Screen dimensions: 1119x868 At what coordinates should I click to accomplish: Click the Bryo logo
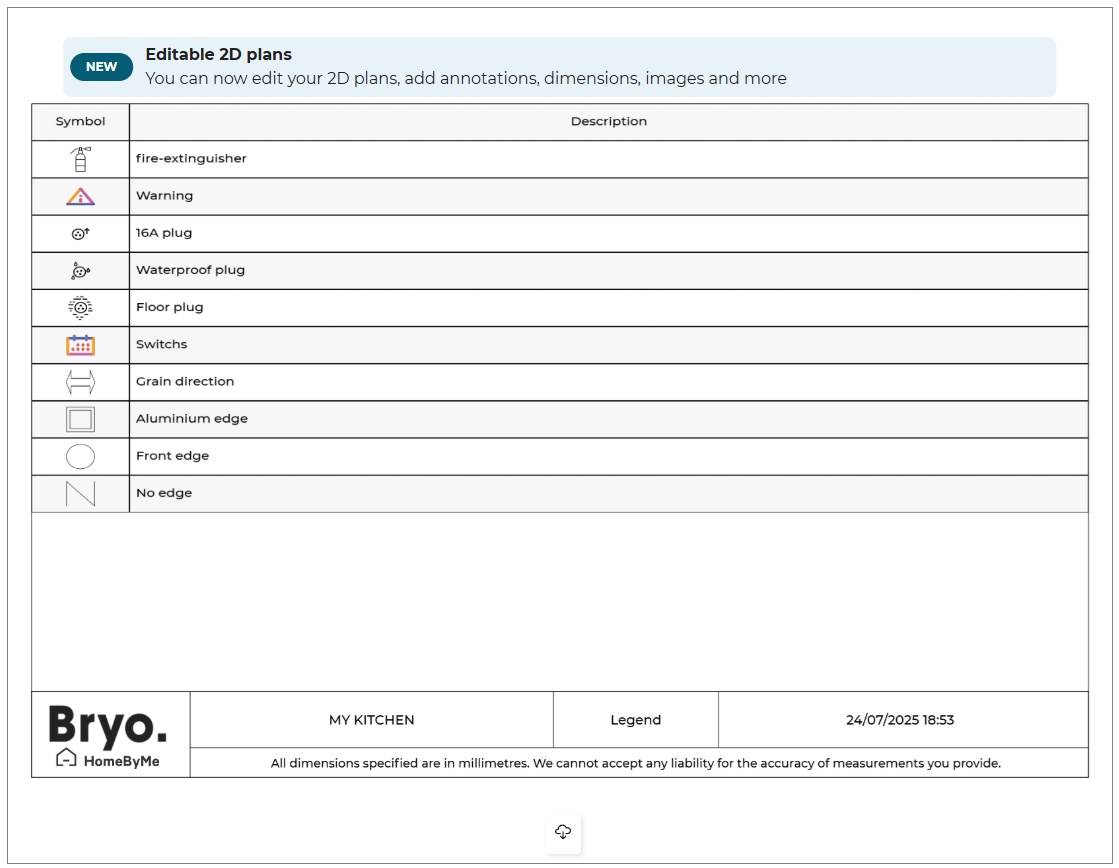click(x=108, y=725)
